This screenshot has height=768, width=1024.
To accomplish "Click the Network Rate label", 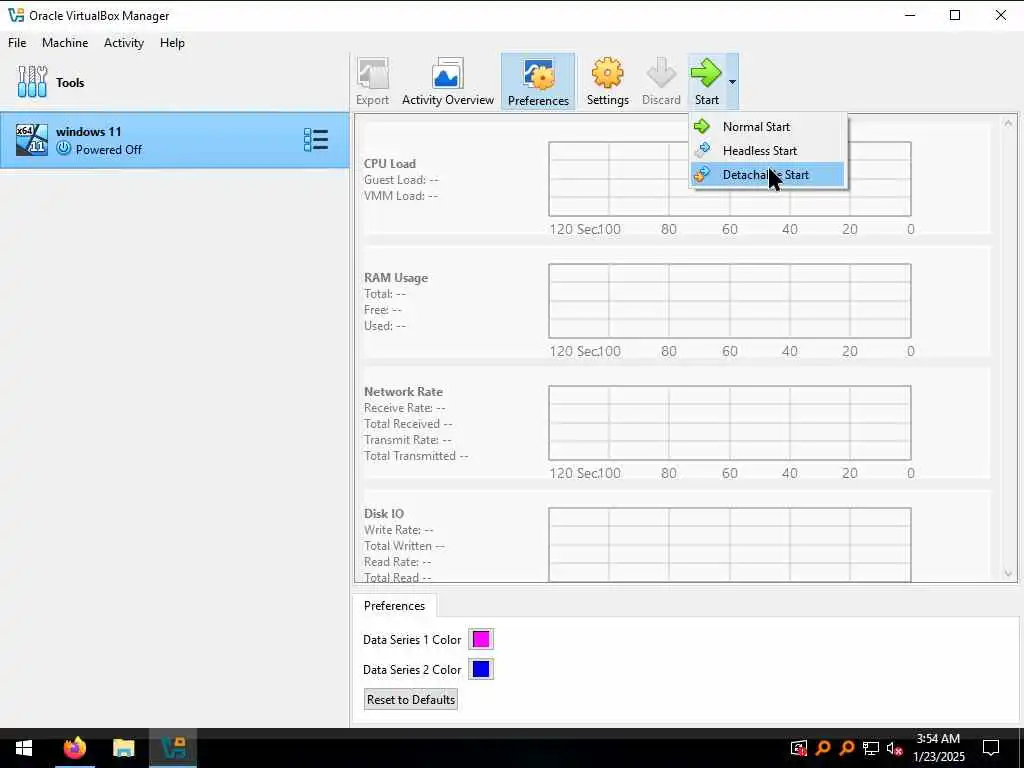I will pyautogui.click(x=404, y=392).
